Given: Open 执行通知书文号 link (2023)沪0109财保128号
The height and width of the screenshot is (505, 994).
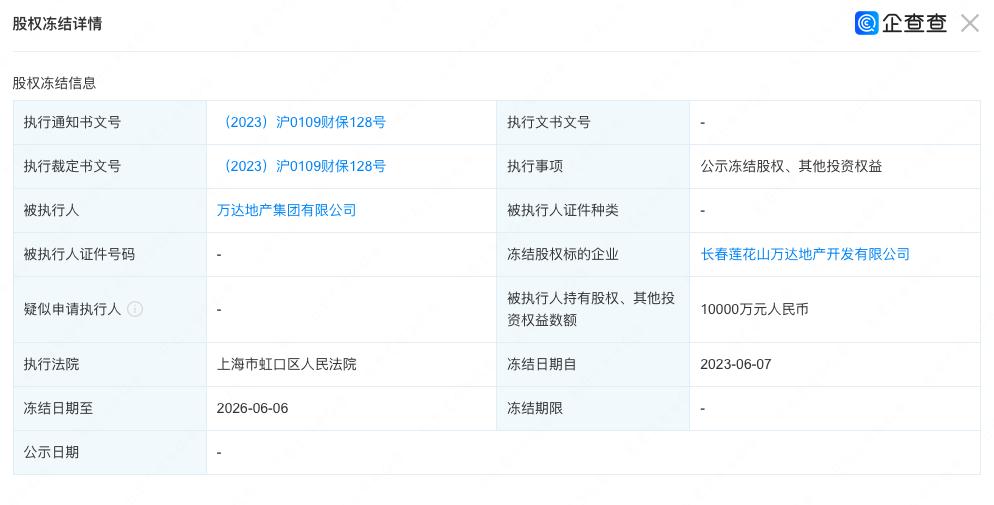Looking at the screenshot, I should click(301, 122).
